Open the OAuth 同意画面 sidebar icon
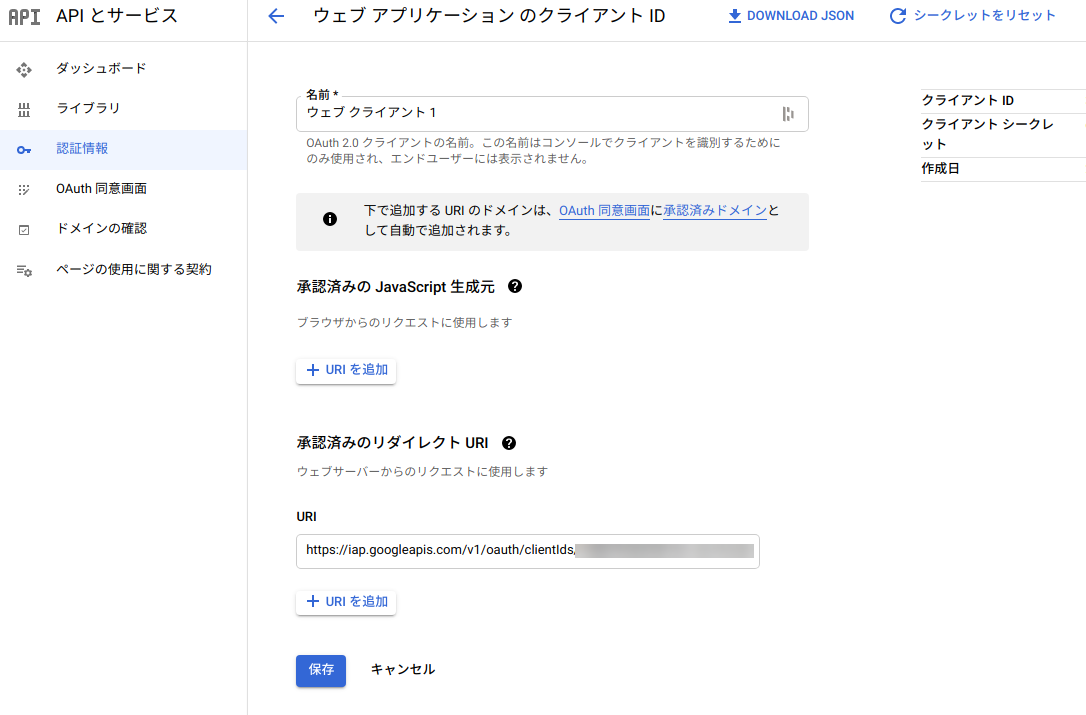Image resolution: width=1086 pixels, height=715 pixels. [23, 188]
